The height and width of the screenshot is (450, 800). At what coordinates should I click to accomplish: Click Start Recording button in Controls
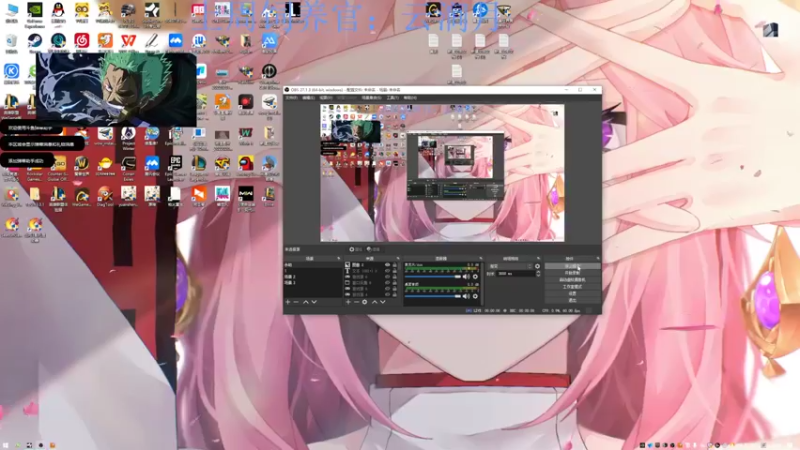click(572, 273)
